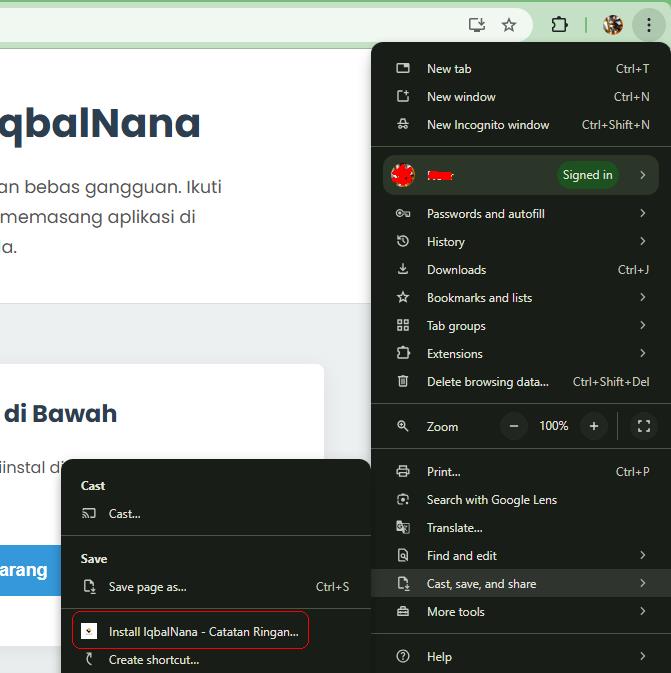Click the Translate… label

455,527
